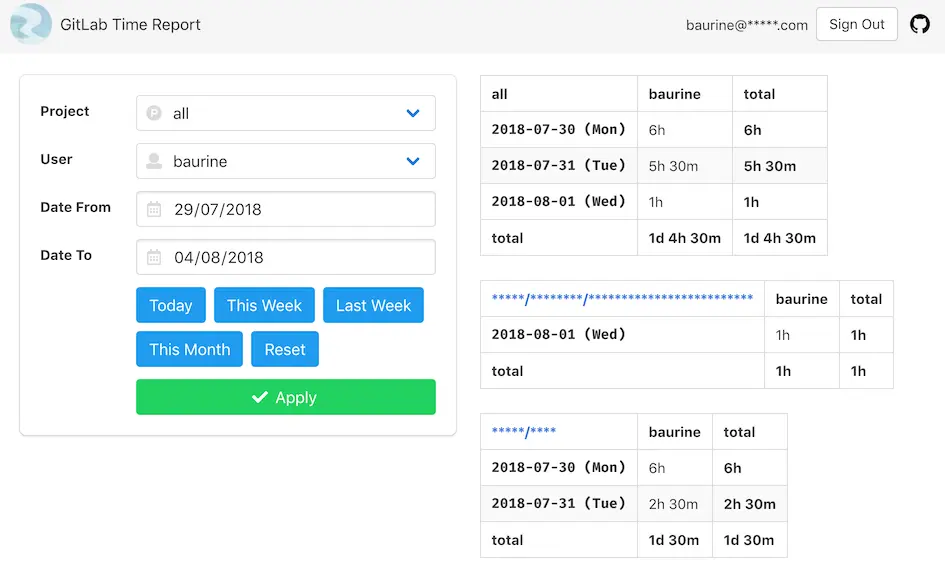The image size is (945, 571).
Task: Click the Date From label
Action: (75, 207)
